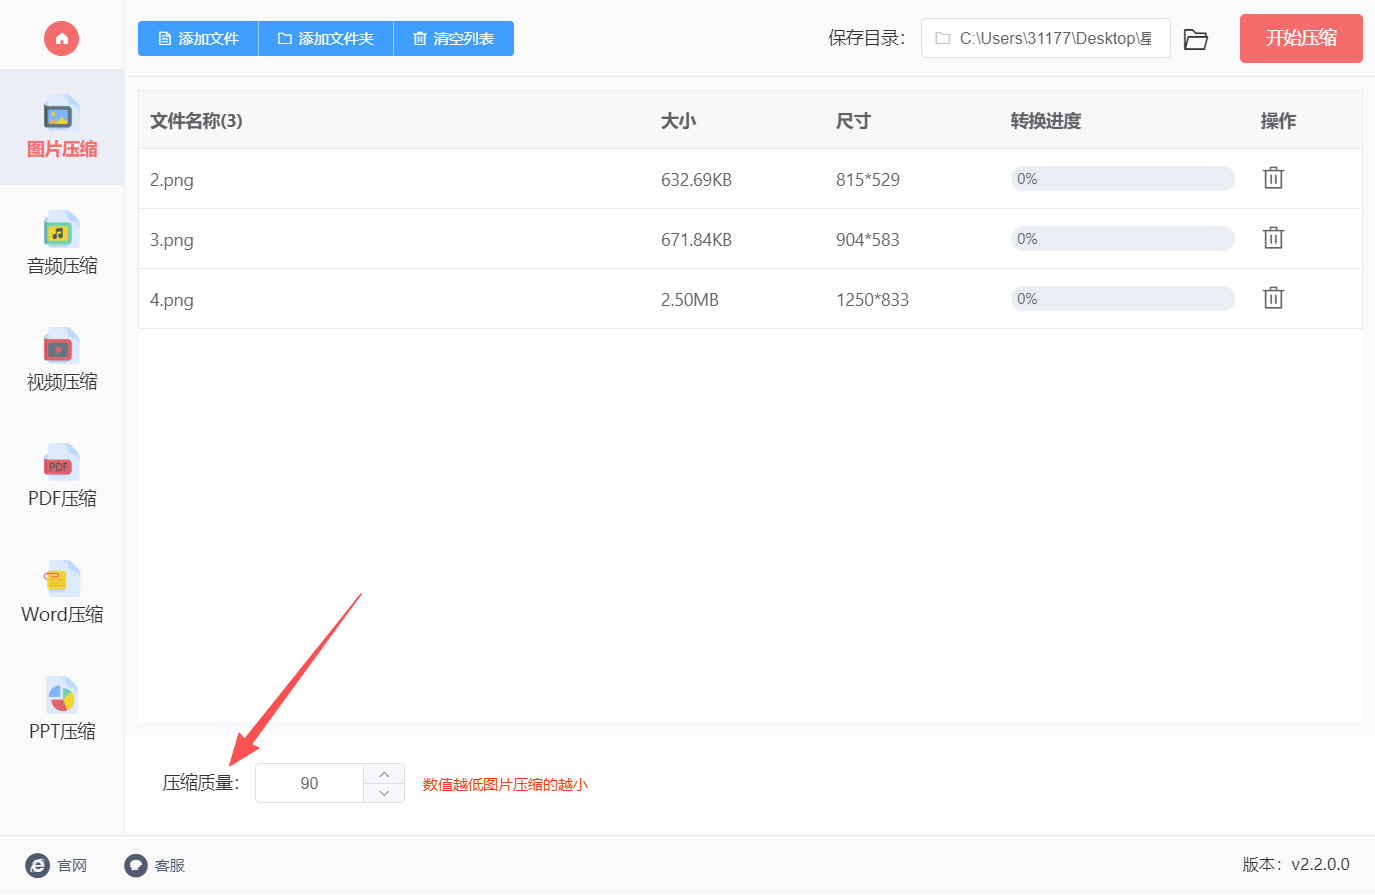
Task: Open the 官网 official website link
Action: 56,866
